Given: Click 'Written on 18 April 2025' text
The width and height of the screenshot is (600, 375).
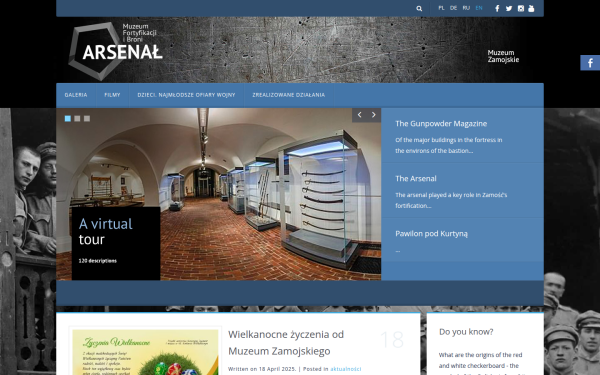Looking at the screenshot, I should click(x=262, y=369).
